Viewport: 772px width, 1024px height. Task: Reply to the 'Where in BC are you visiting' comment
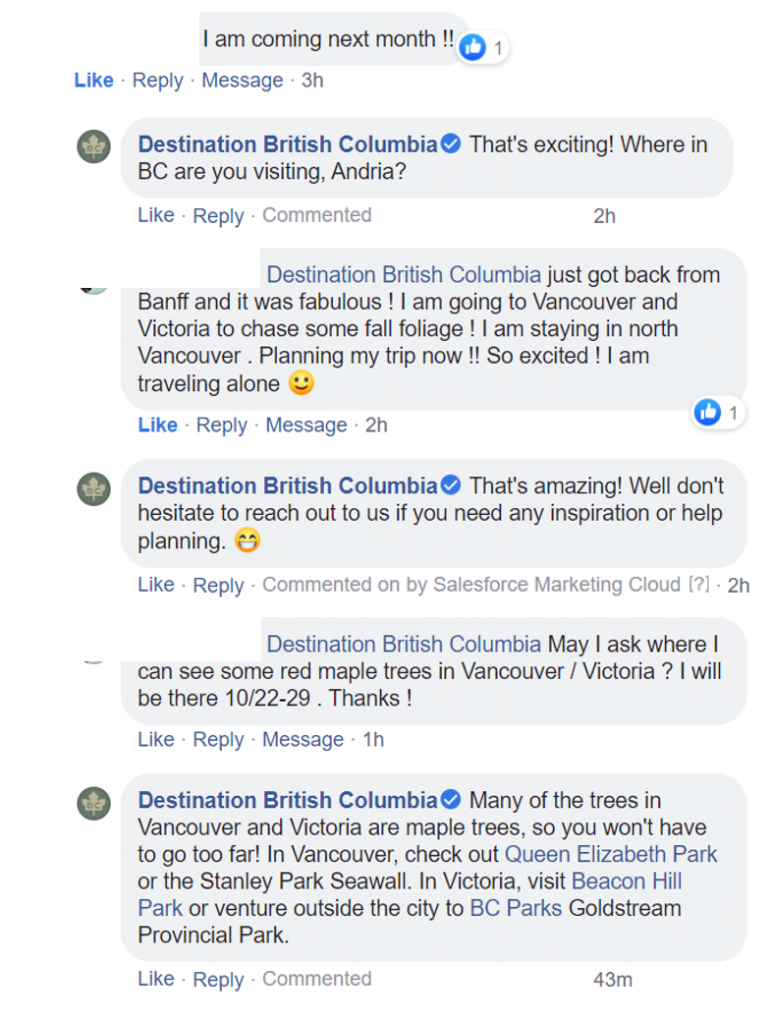tap(218, 216)
